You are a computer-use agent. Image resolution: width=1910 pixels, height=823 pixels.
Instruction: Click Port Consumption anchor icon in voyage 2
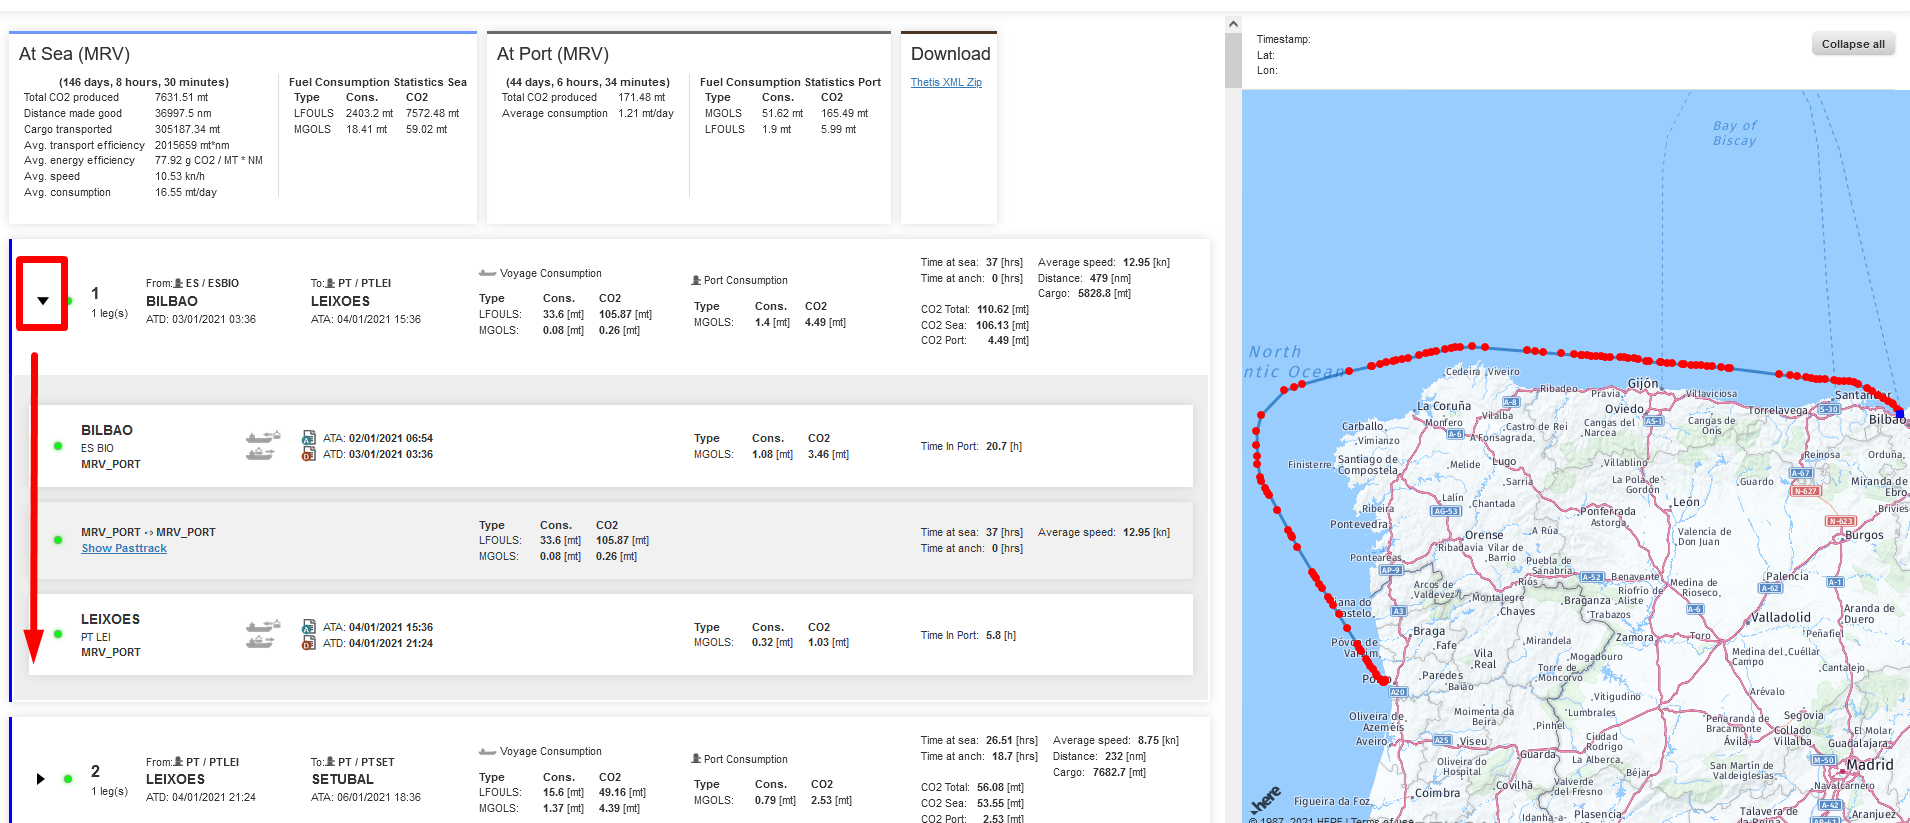point(696,759)
